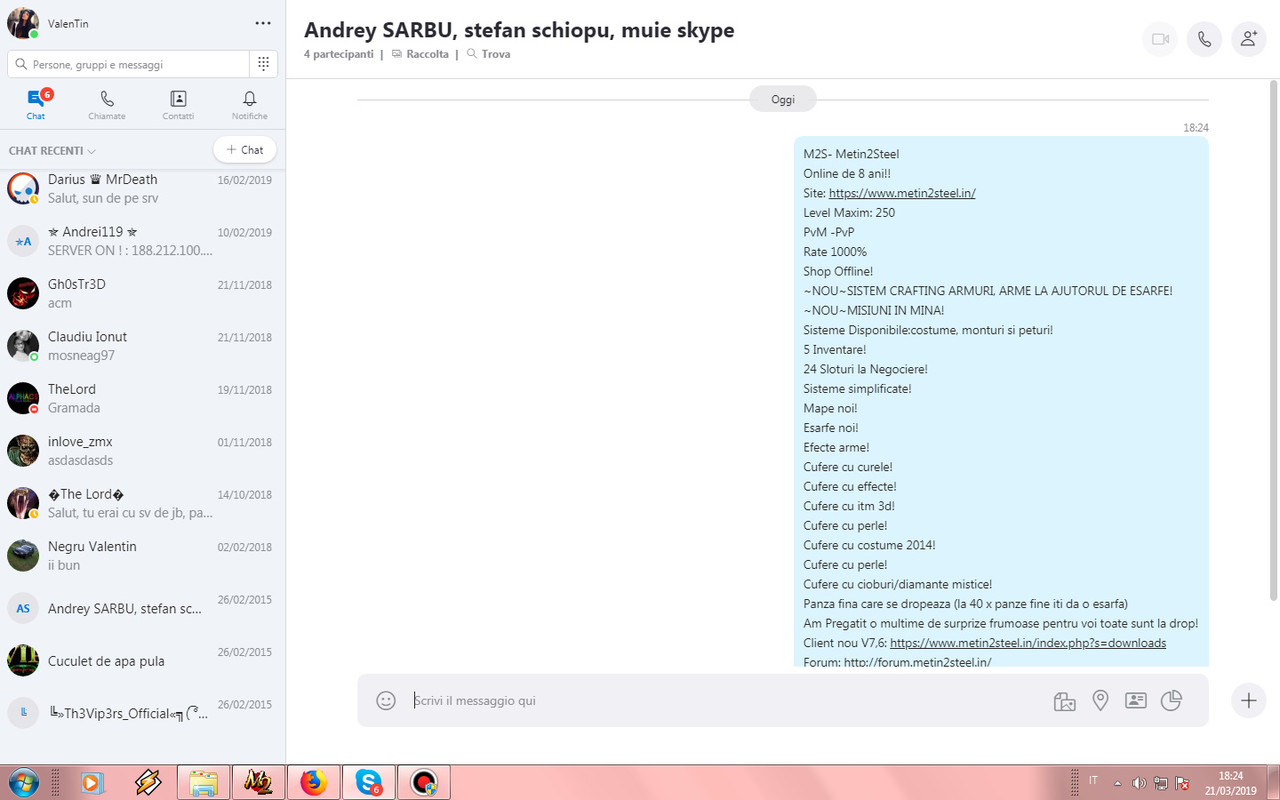Attach files or media to the message
Screen dimensions: 1280x800
pyautogui.click(x=1064, y=701)
